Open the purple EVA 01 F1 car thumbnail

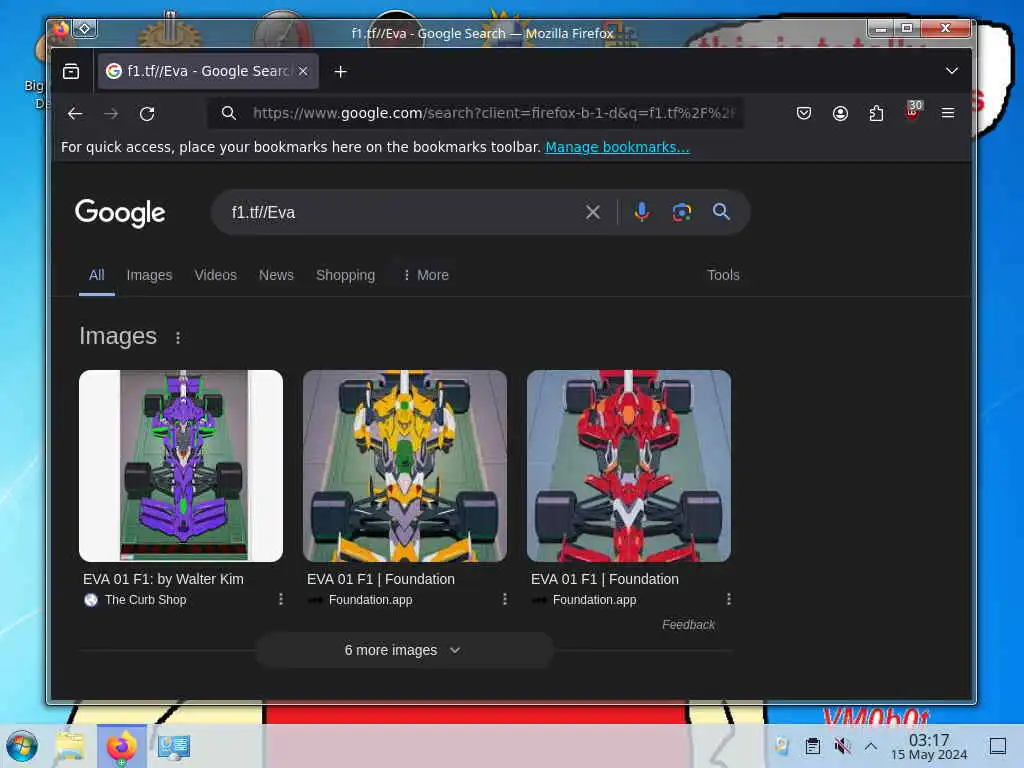[x=181, y=466]
